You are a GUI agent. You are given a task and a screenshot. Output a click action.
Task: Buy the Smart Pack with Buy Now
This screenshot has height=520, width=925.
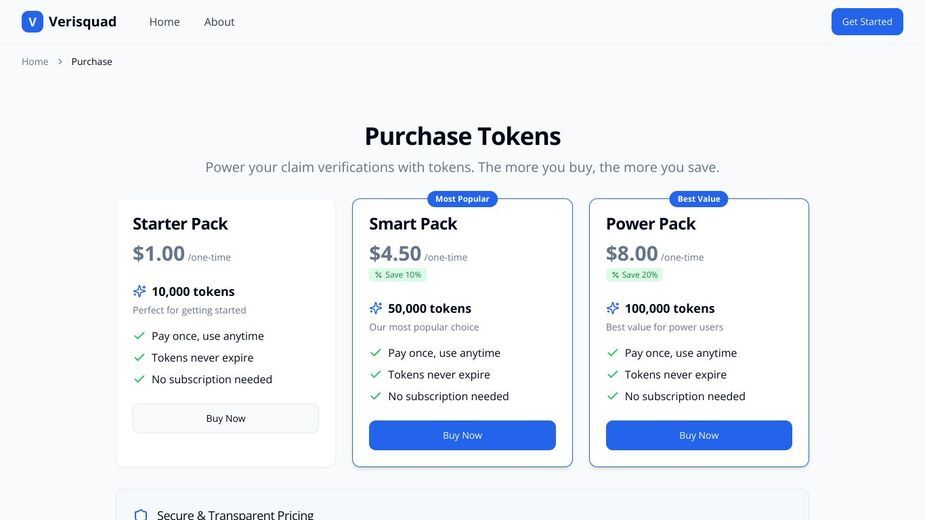click(462, 436)
